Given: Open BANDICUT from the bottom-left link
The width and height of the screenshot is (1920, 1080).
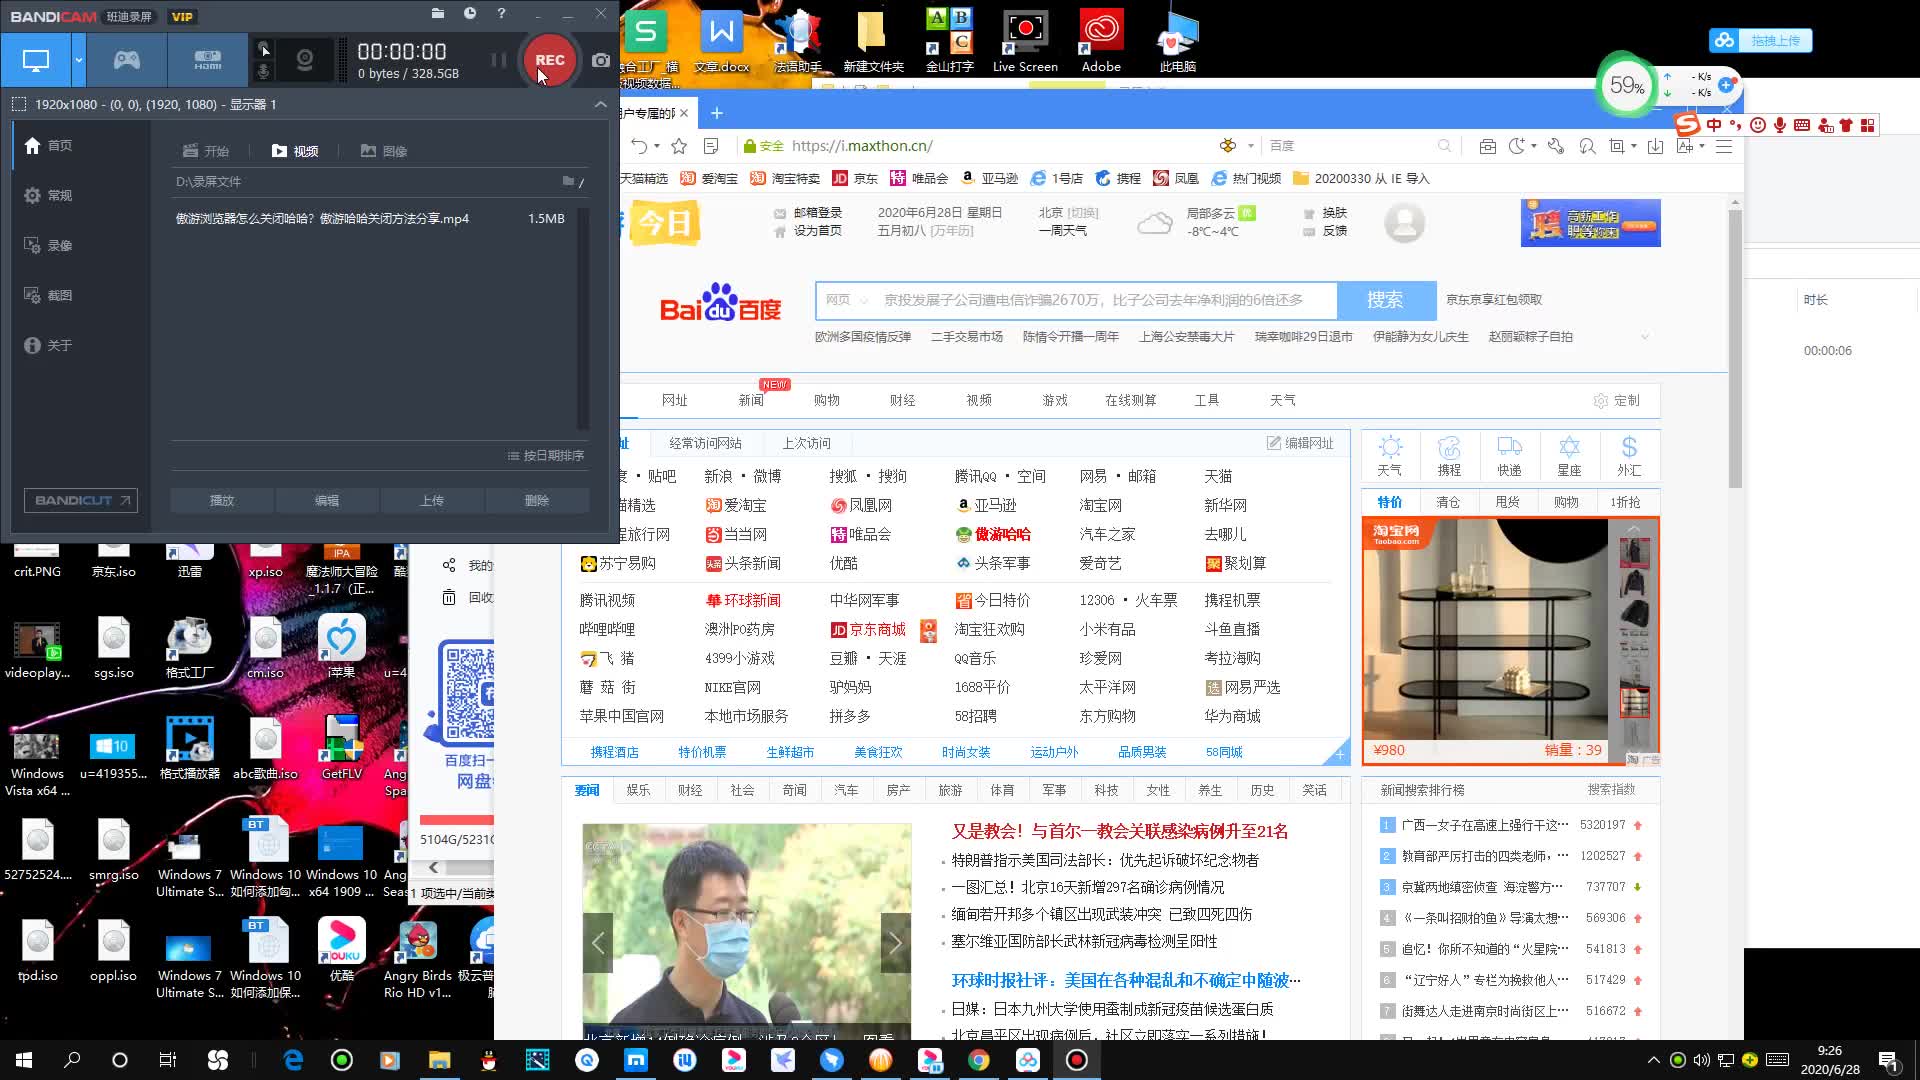Looking at the screenshot, I should (x=80, y=500).
